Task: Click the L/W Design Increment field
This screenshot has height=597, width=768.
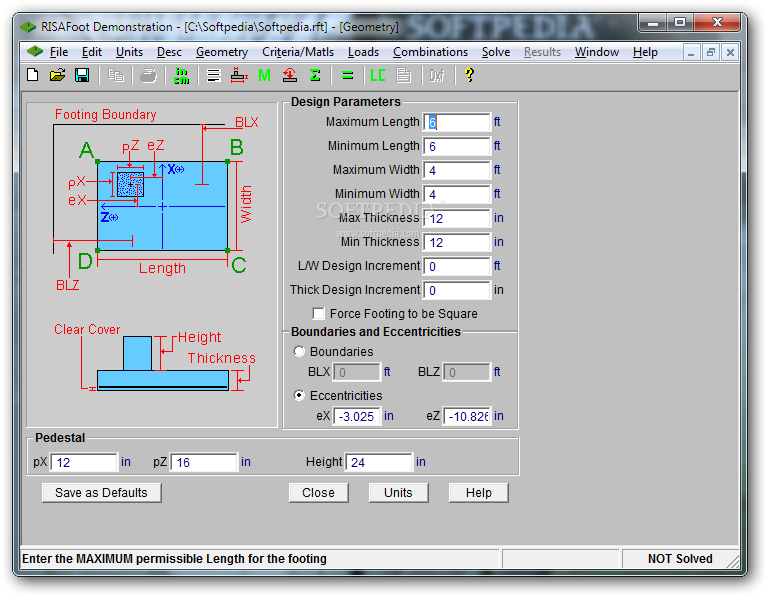Action: [x=456, y=266]
